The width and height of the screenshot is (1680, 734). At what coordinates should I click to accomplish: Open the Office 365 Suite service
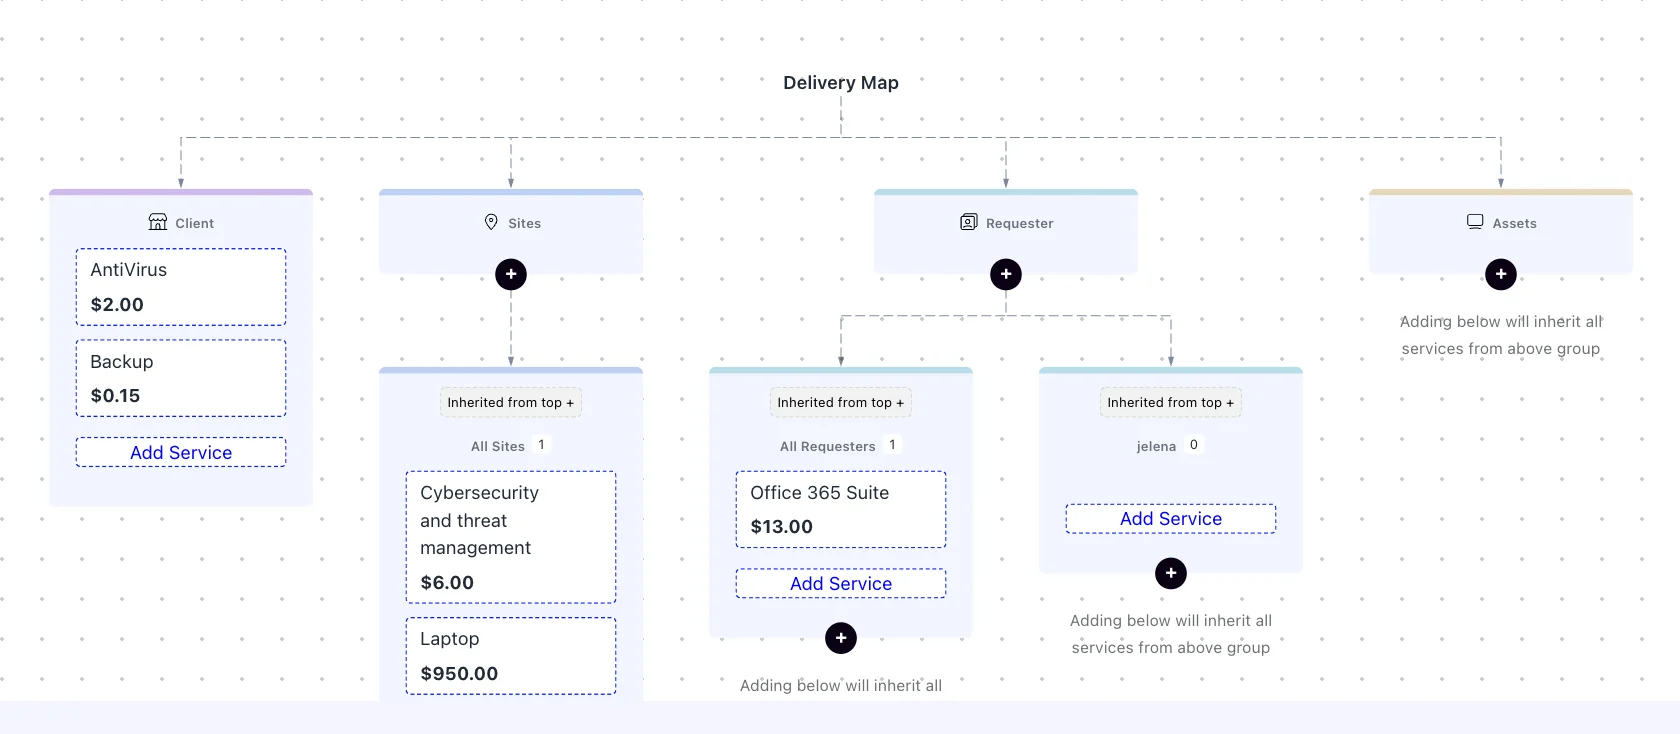click(841, 509)
